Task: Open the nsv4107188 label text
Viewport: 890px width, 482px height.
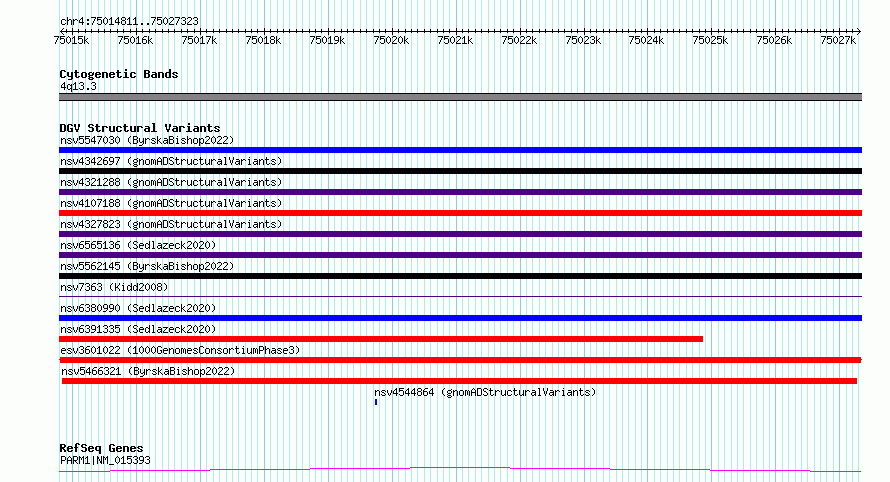Action: point(171,203)
